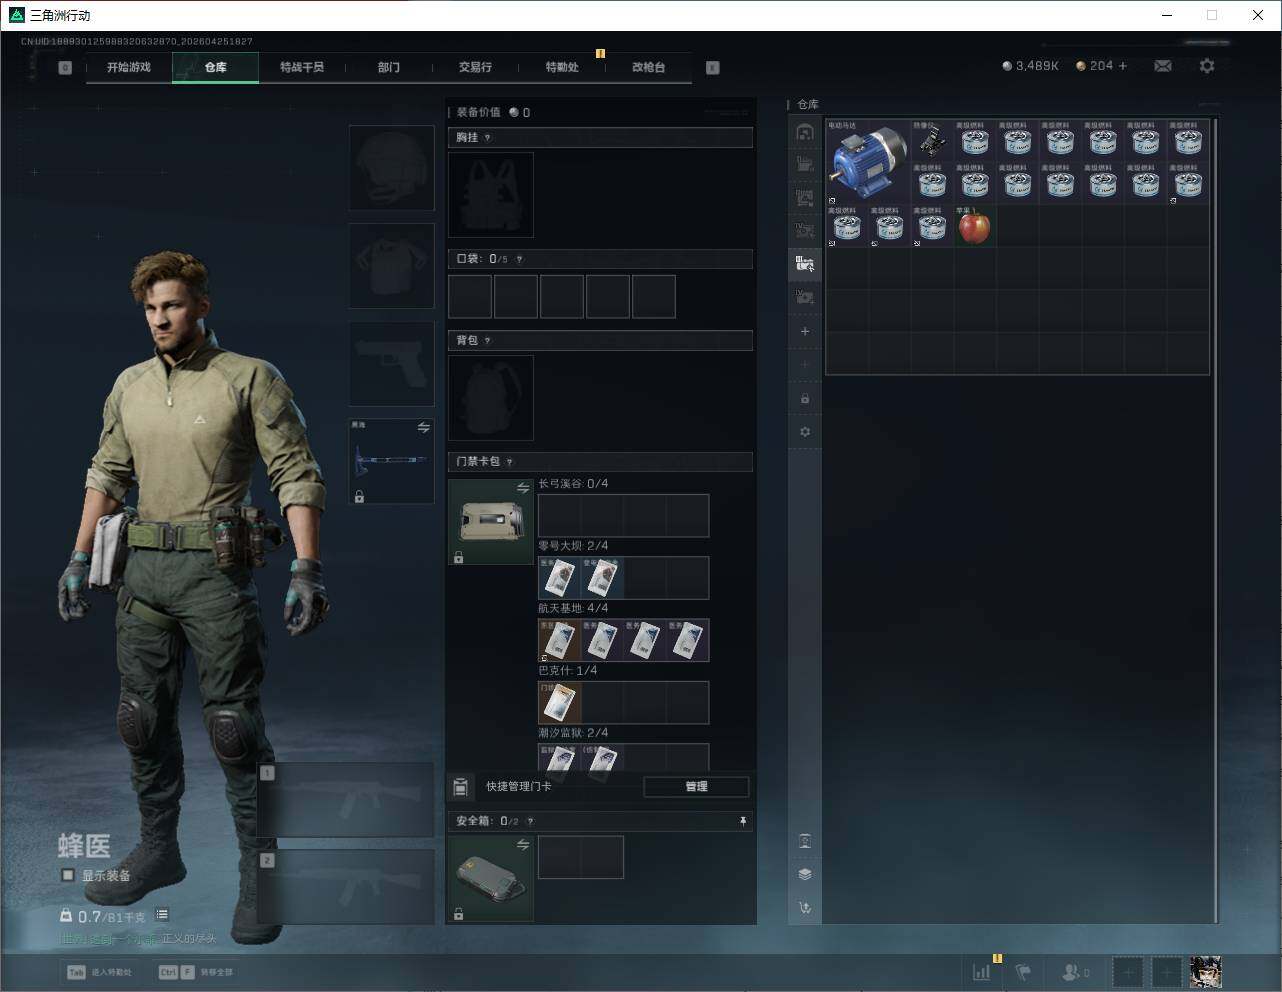Swap the secure container via arrows icon
Screen dimensions: 1282x992
[x=523, y=845]
